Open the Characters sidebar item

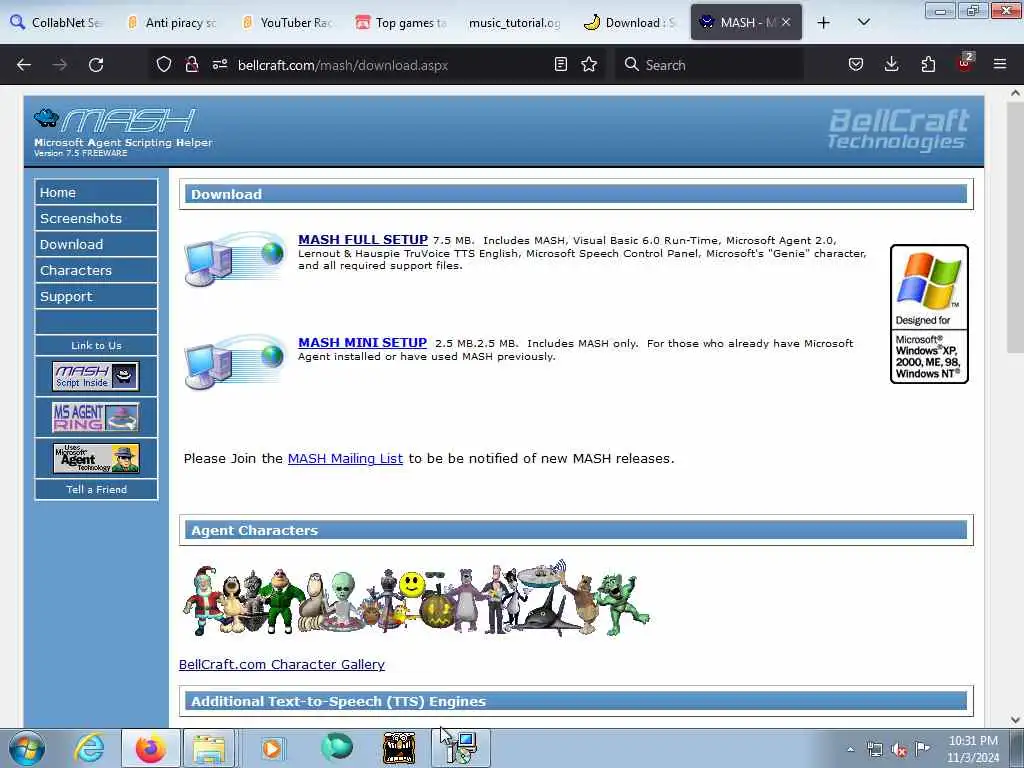(x=96, y=270)
